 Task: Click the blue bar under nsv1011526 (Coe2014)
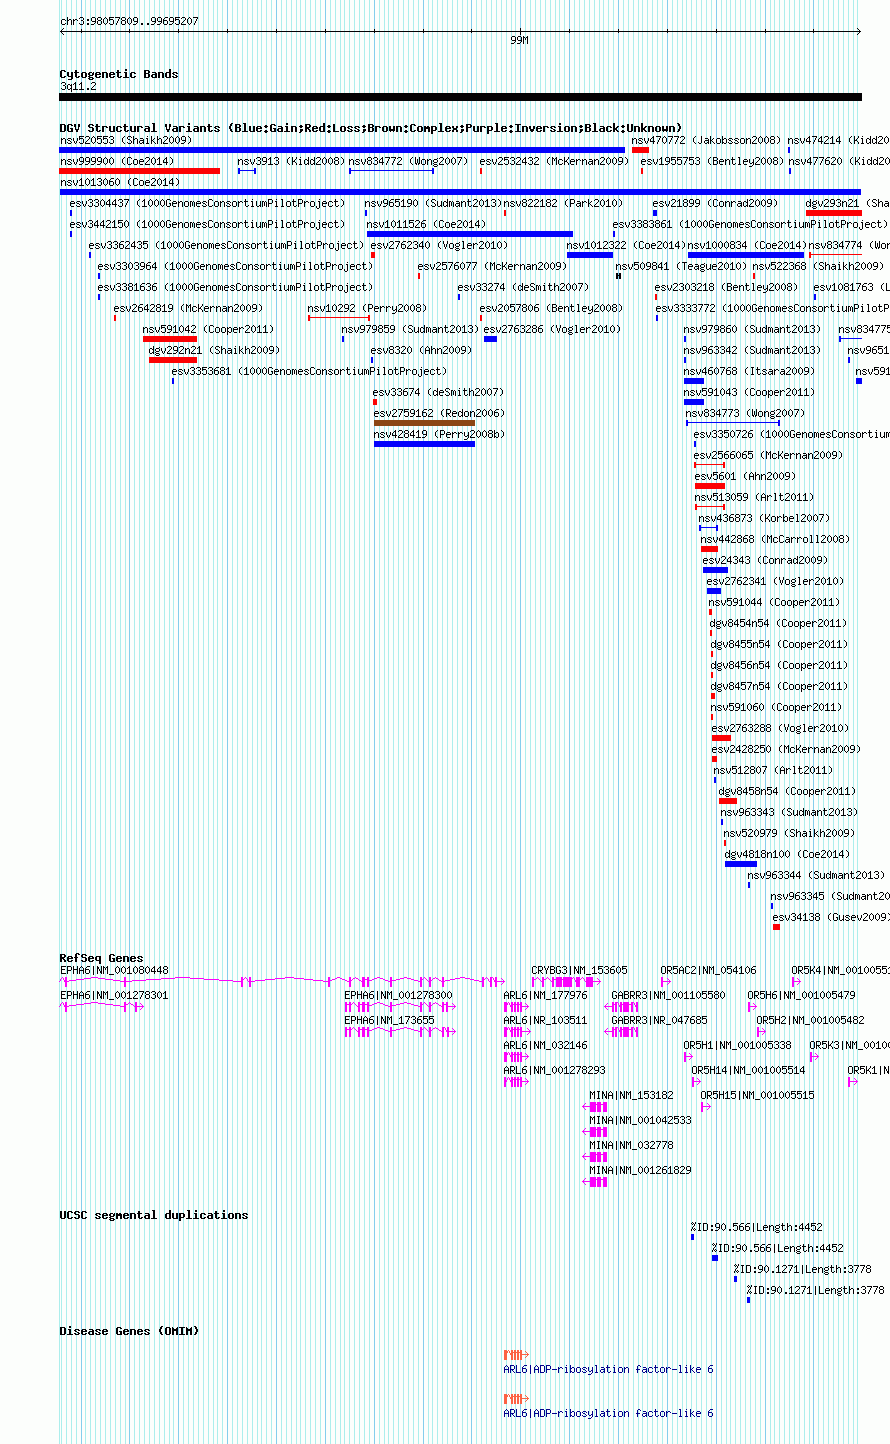click(x=470, y=234)
